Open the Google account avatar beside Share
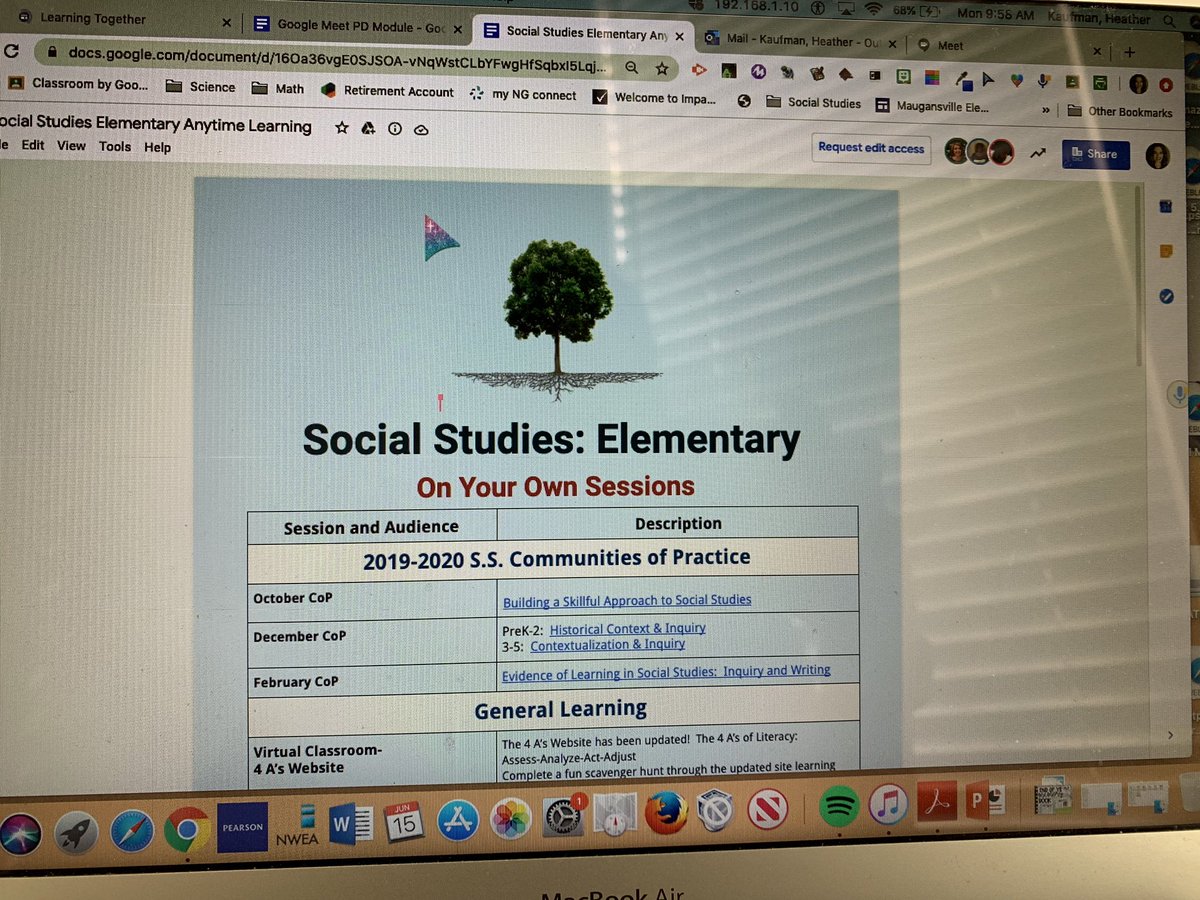This screenshot has height=900, width=1200. tap(1157, 156)
